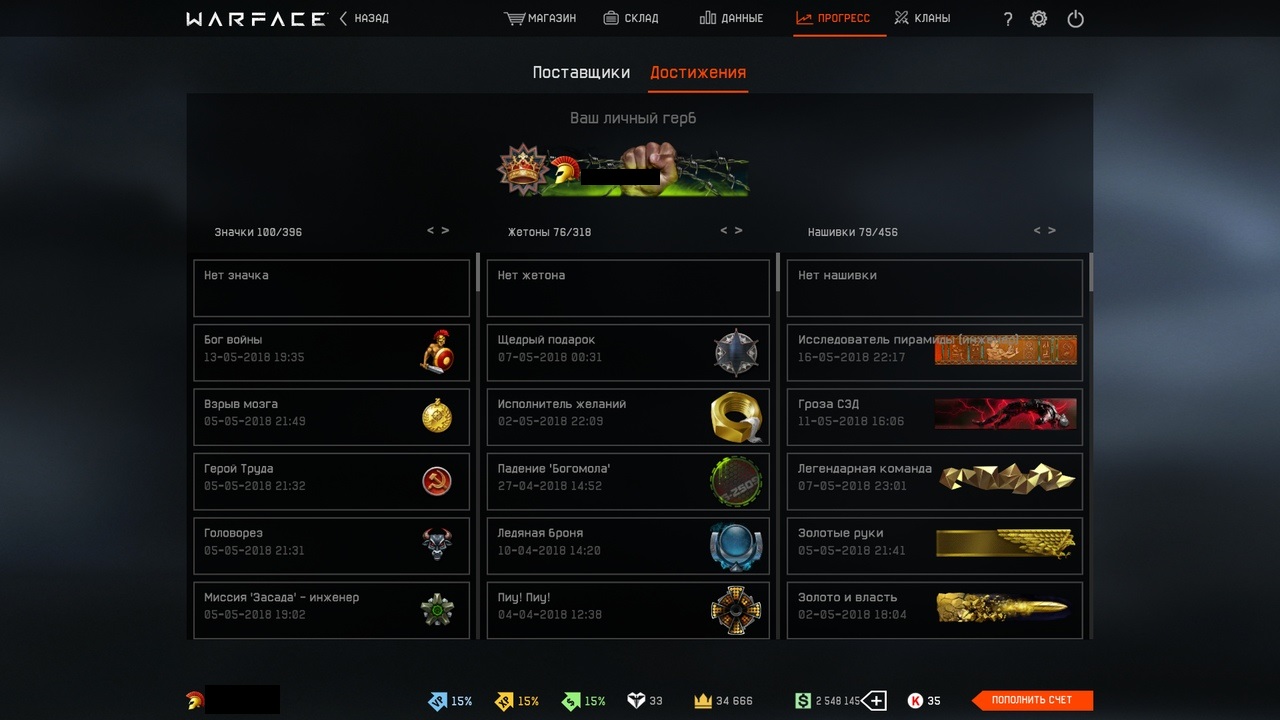Image resolution: width=1280 pixels, height=720 pixels.
Task: Click next arrow in Нашивки header
Action: (x=1052, y=230)
